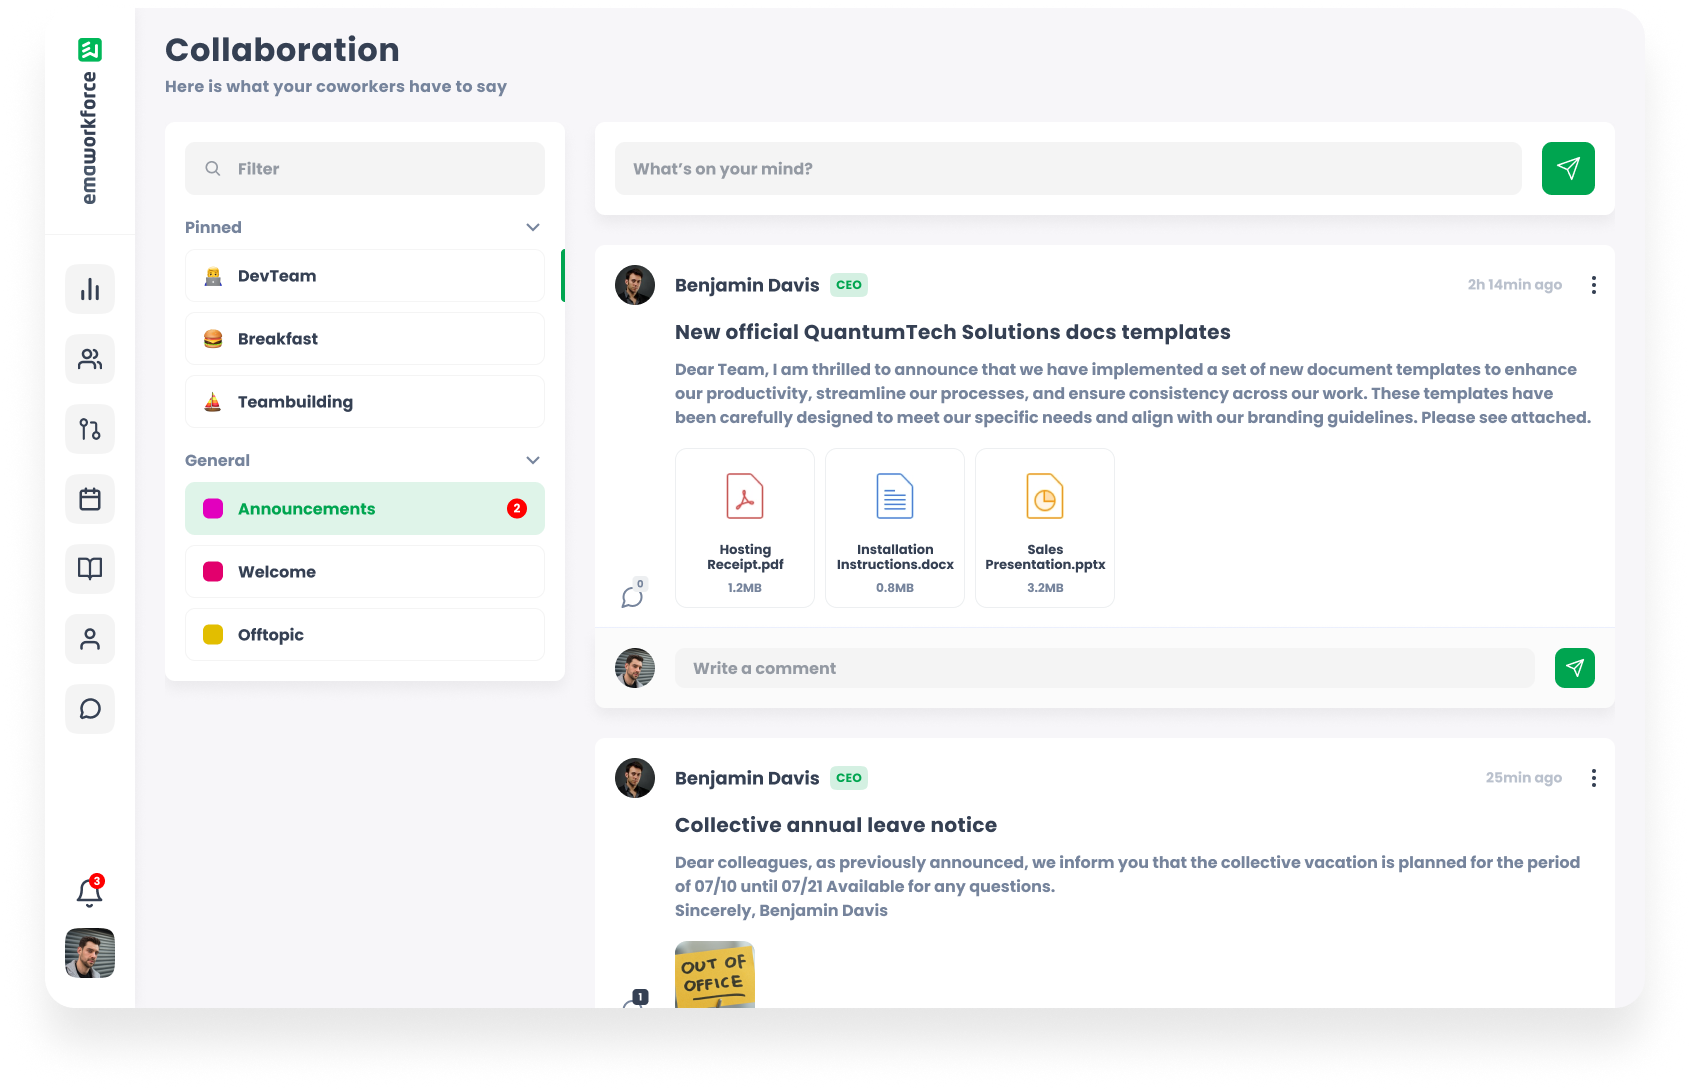This screenshot has width=1690, height=1090.
Task: Switch to the DevTeam channel
Action: 364,276
